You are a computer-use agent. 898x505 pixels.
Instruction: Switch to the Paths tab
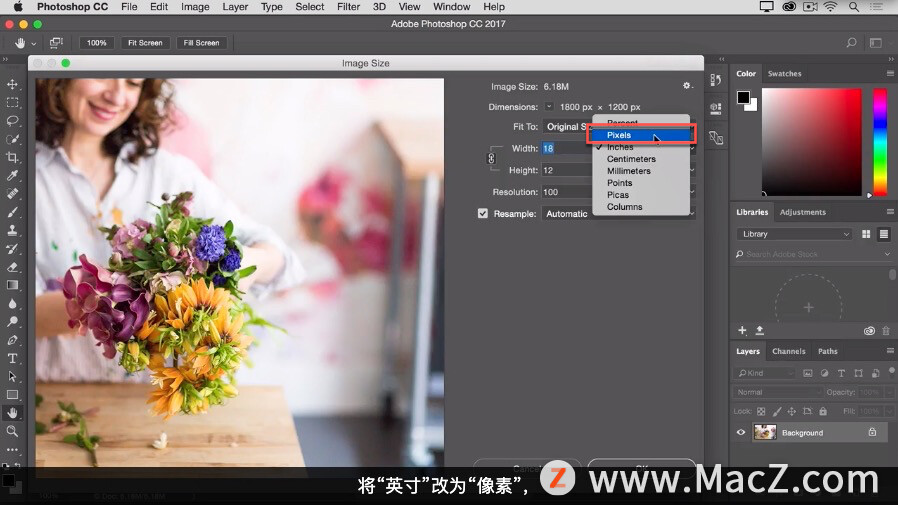click(828, 351)
